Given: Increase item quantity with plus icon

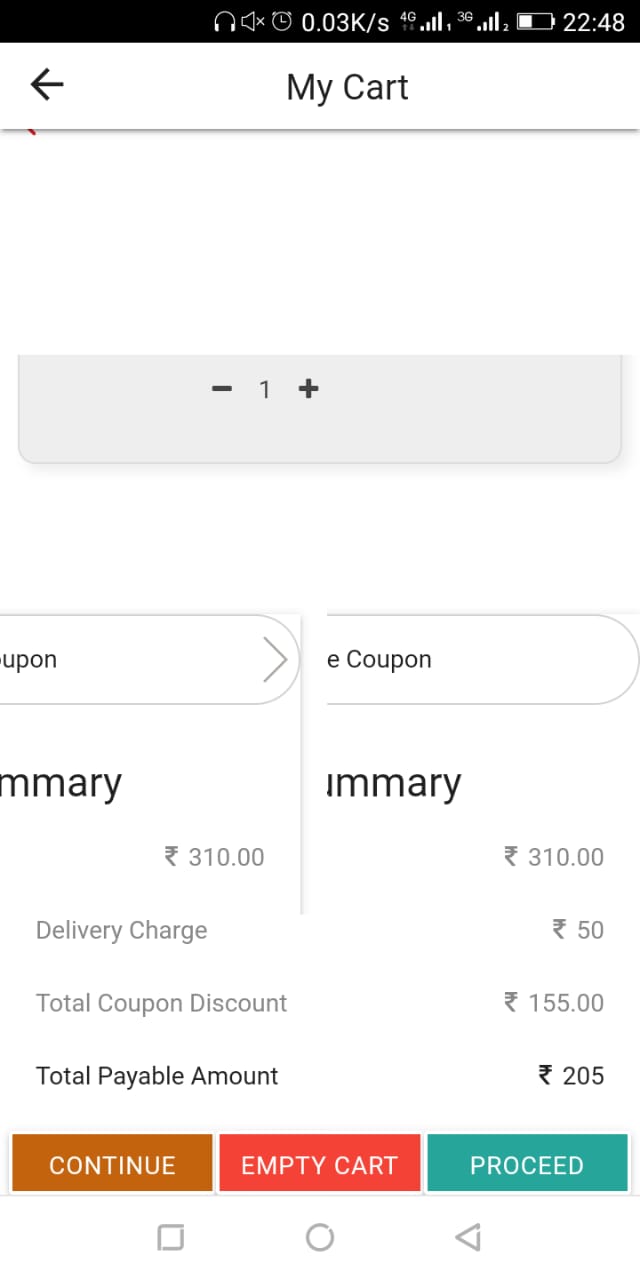Looking at the screenshot, I should click(x=308, y=388).
